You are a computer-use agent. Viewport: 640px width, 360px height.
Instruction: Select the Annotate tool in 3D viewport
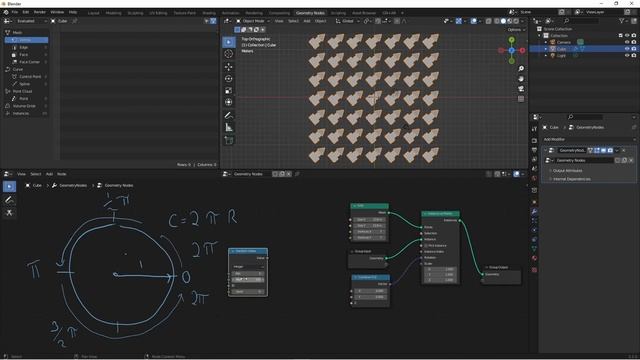pyautogui.click(x=229, y=116)
